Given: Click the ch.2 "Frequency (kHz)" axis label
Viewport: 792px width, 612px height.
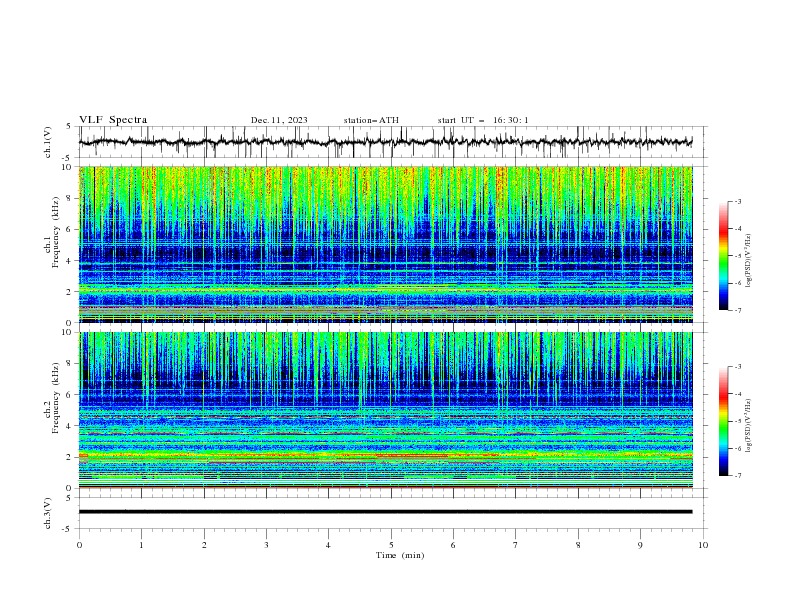Looking at the screenshot, I should [x=56, y=398].
